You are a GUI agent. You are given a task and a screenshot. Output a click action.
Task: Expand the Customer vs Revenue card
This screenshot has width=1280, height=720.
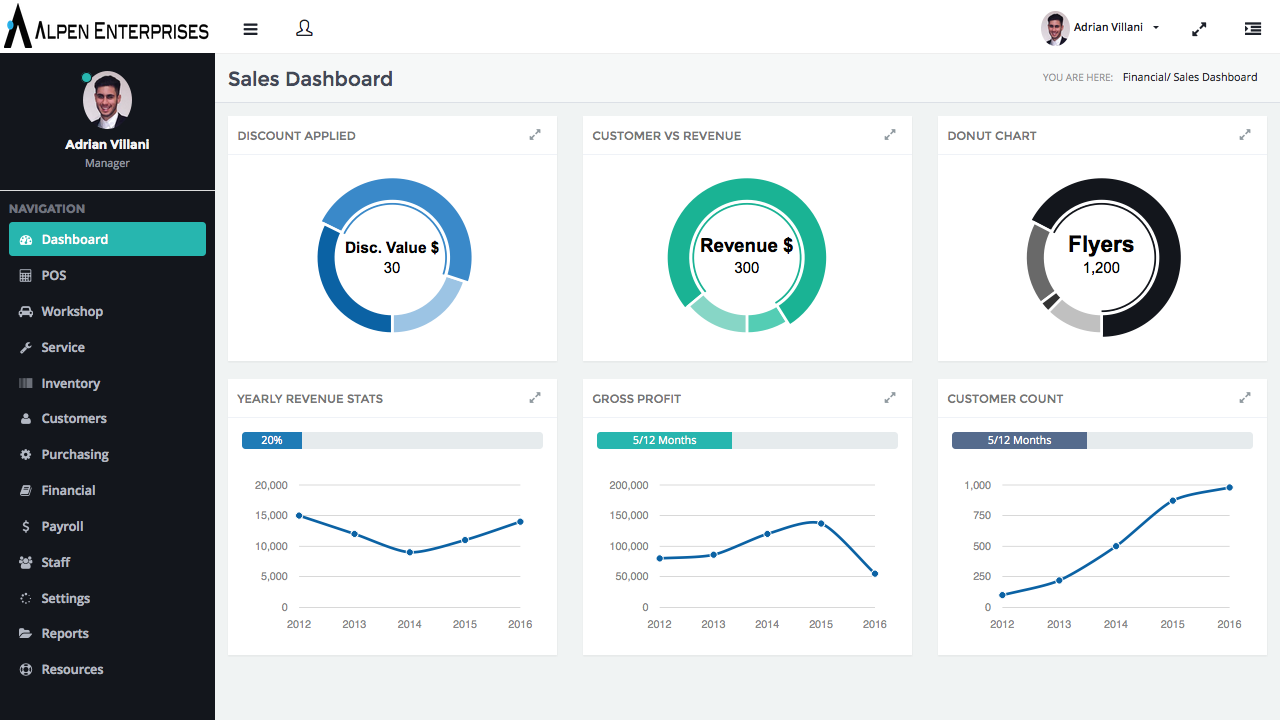[890, 135]
